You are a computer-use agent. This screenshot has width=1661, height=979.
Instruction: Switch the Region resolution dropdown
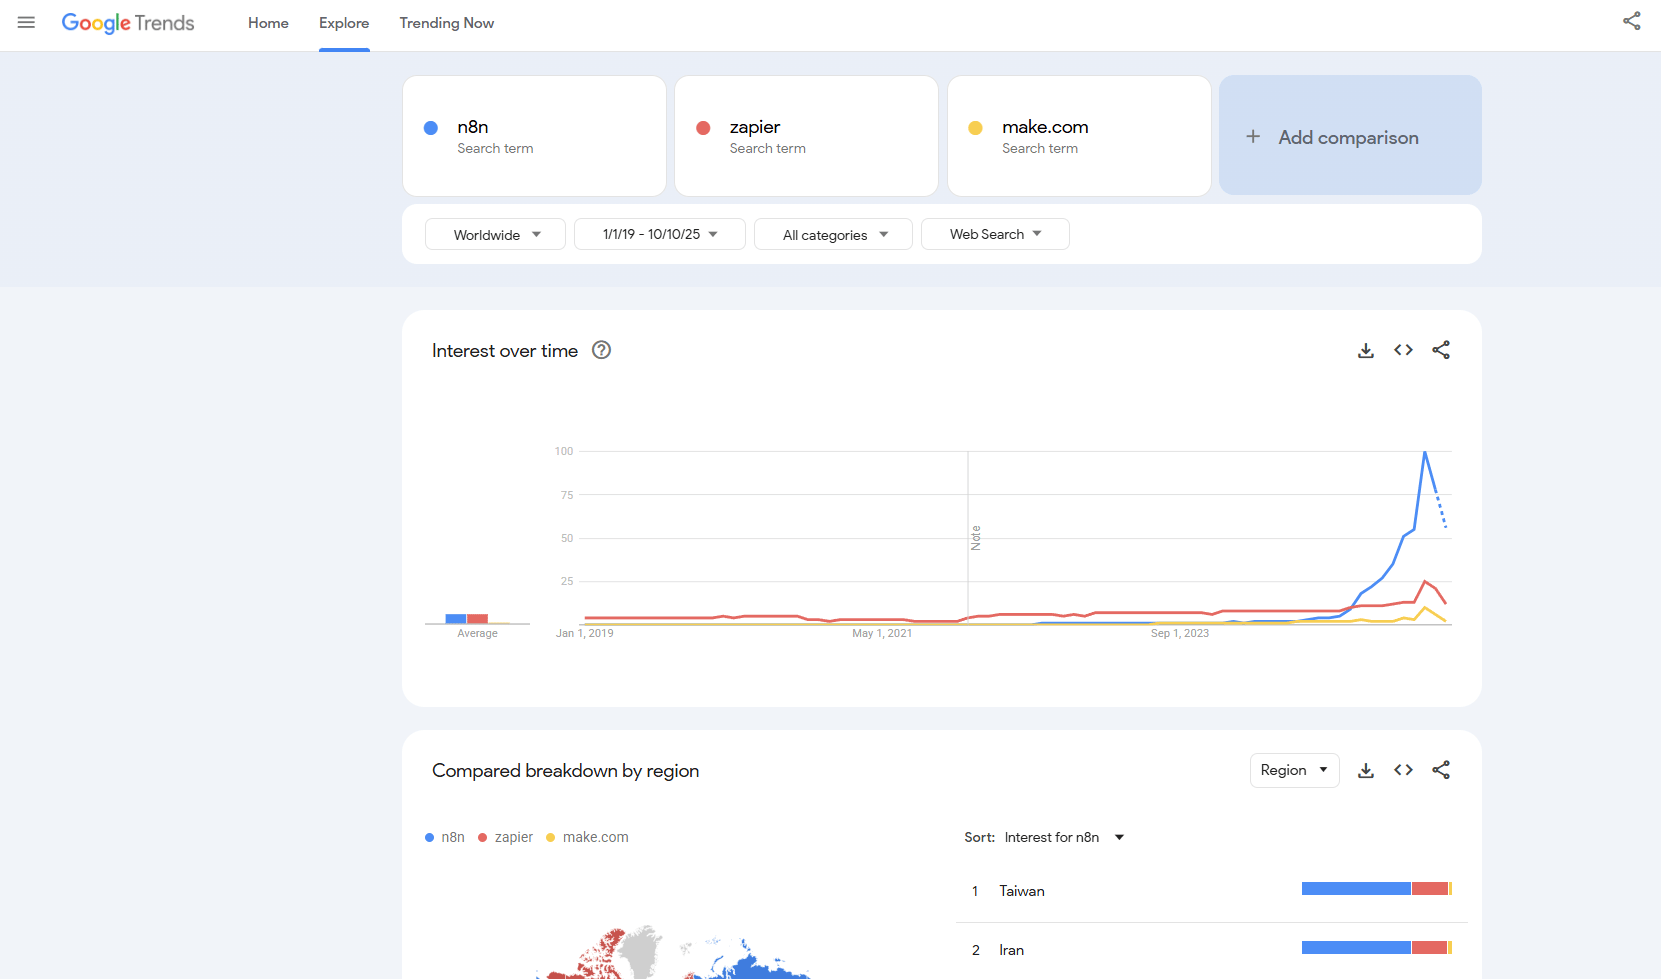1294,770
